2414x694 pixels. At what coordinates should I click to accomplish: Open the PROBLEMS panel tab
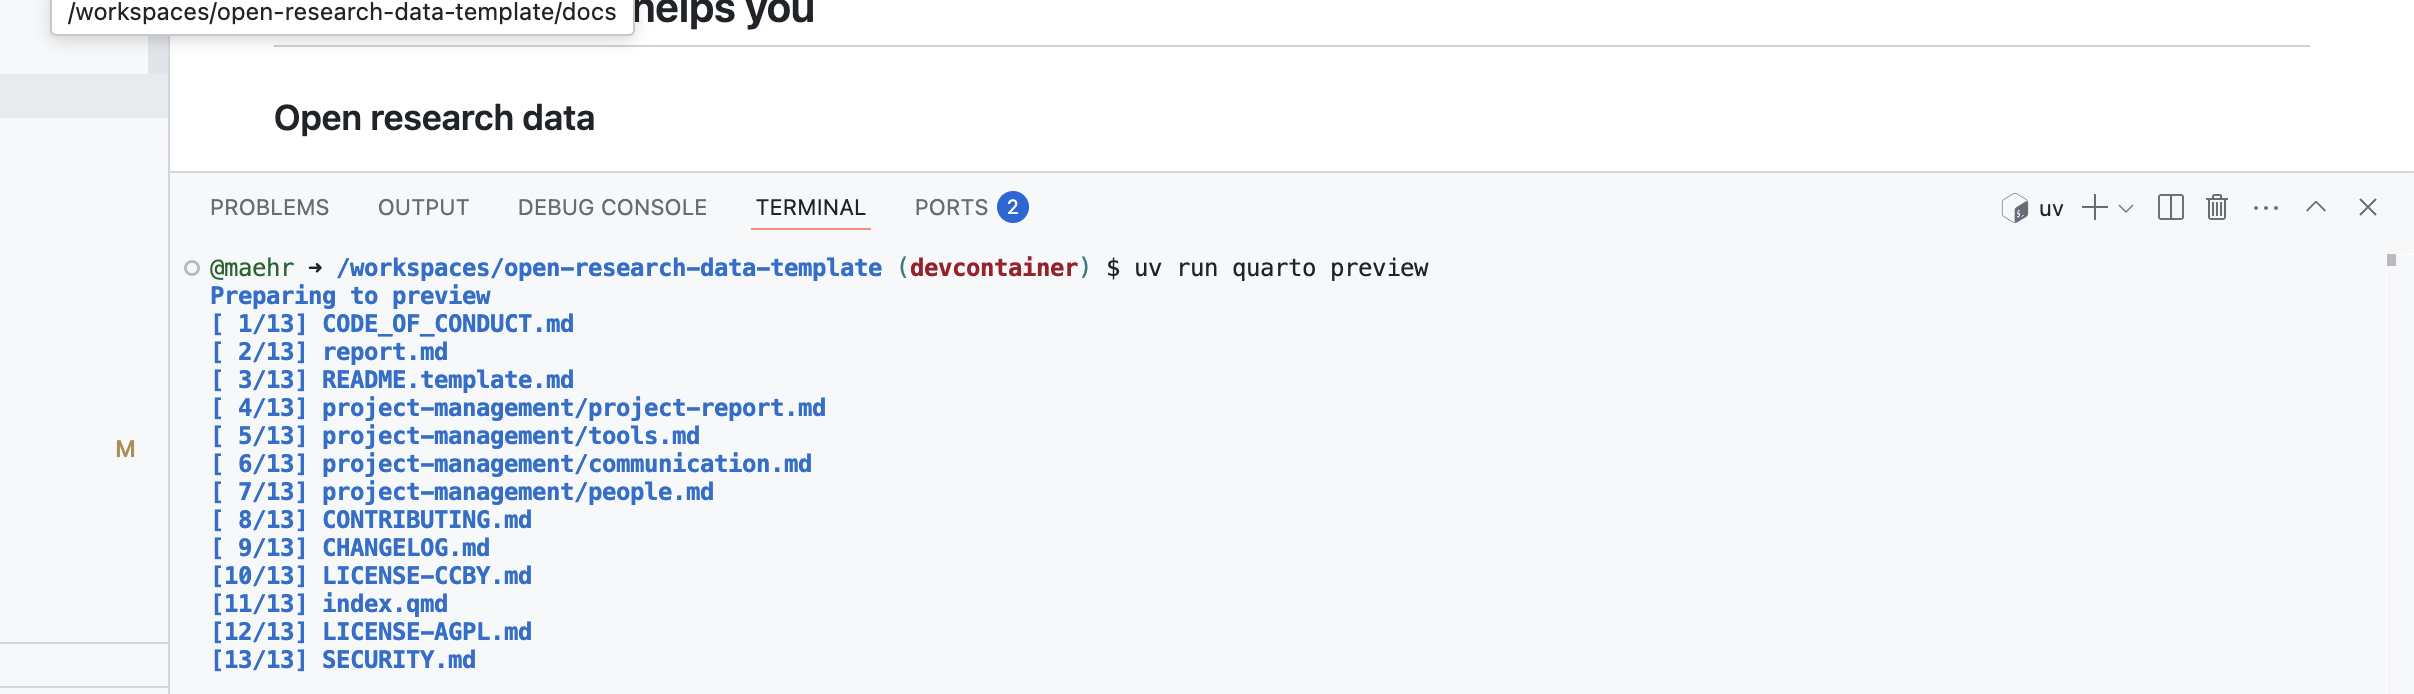(269, 207)
